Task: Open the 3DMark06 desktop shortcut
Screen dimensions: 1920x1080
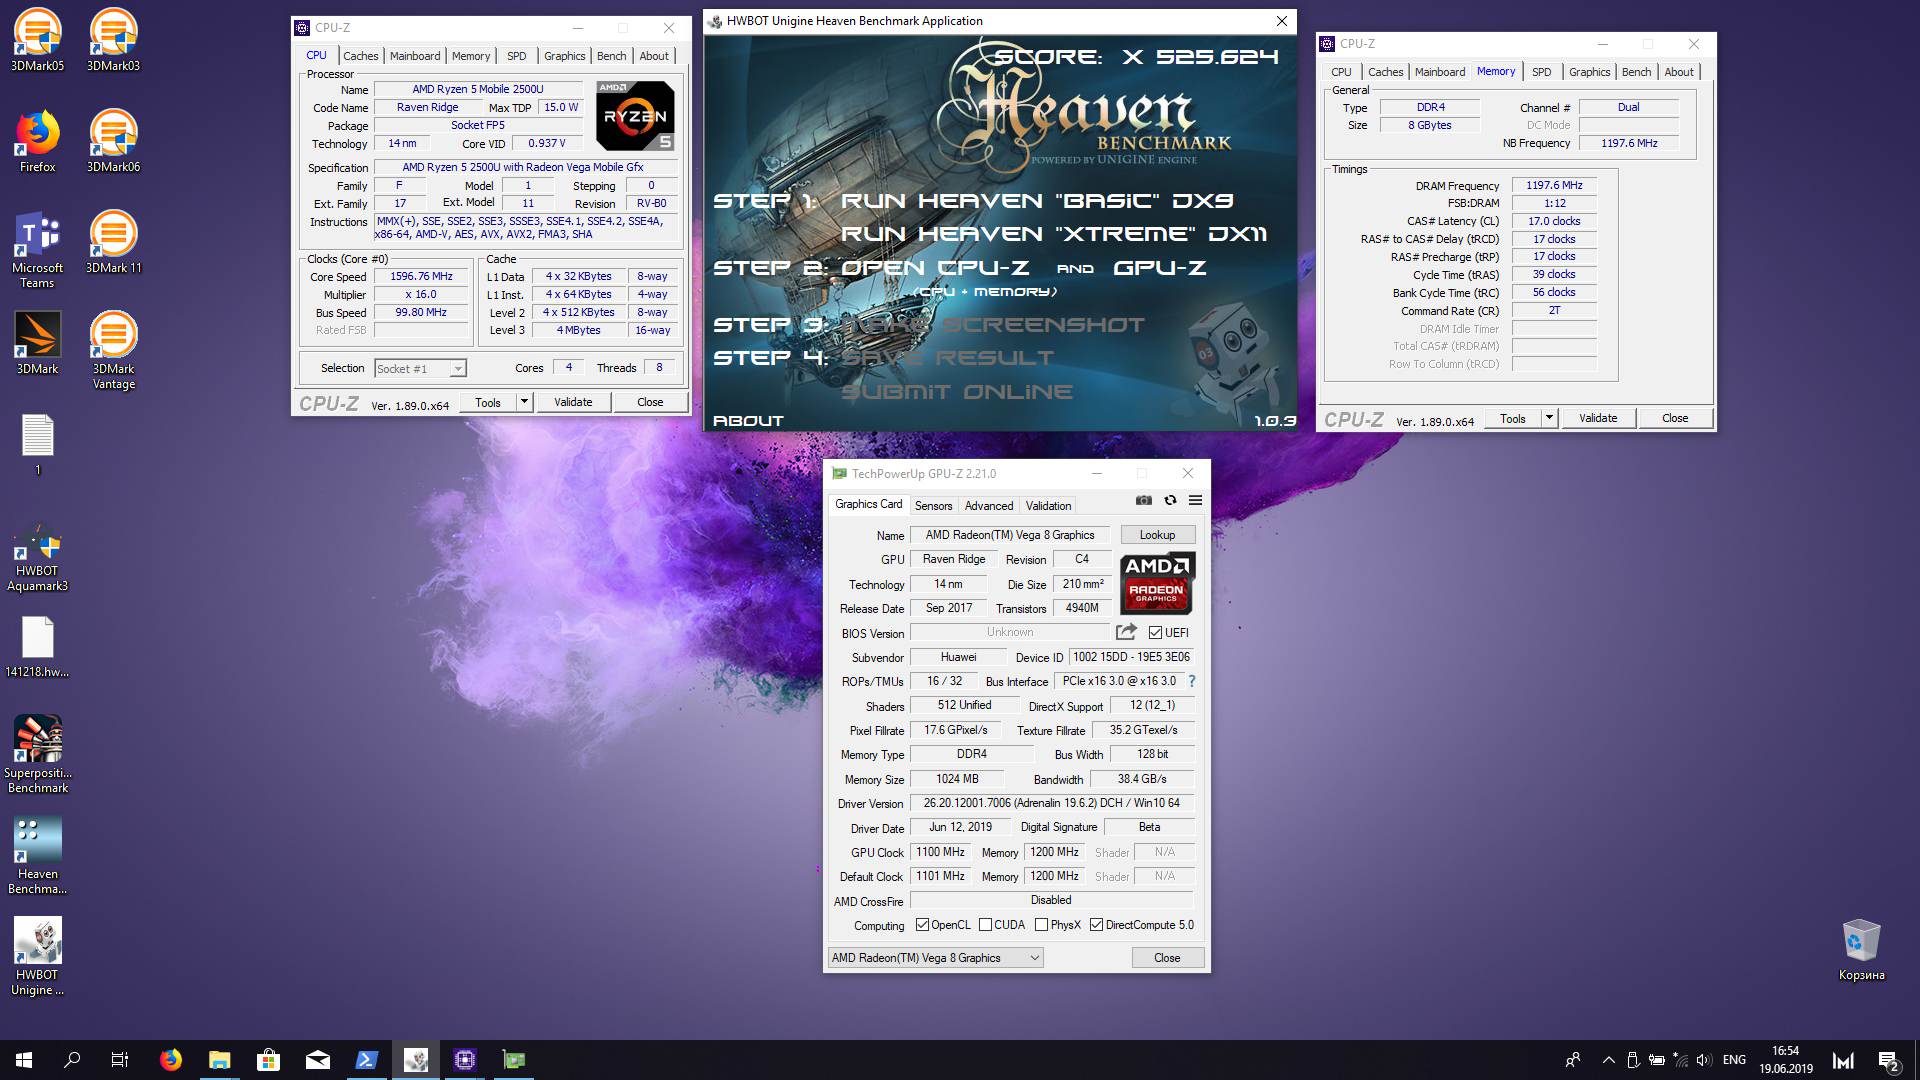Action: [113, 141]
